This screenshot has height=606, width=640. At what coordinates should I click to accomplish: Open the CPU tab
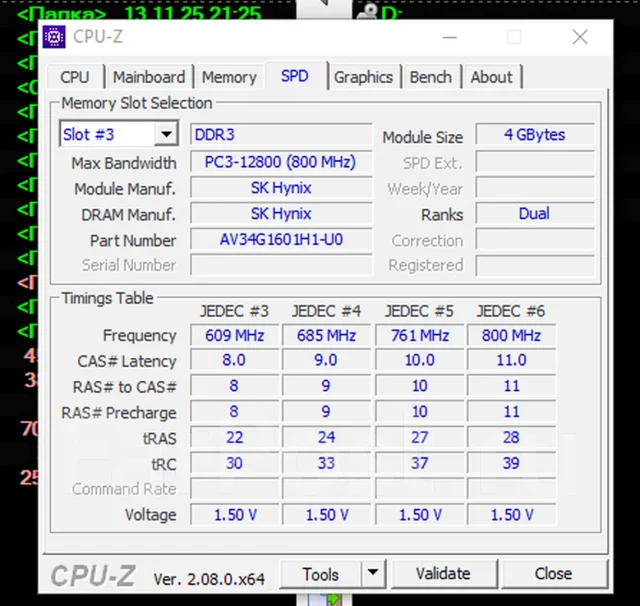[x=75, y=77]
